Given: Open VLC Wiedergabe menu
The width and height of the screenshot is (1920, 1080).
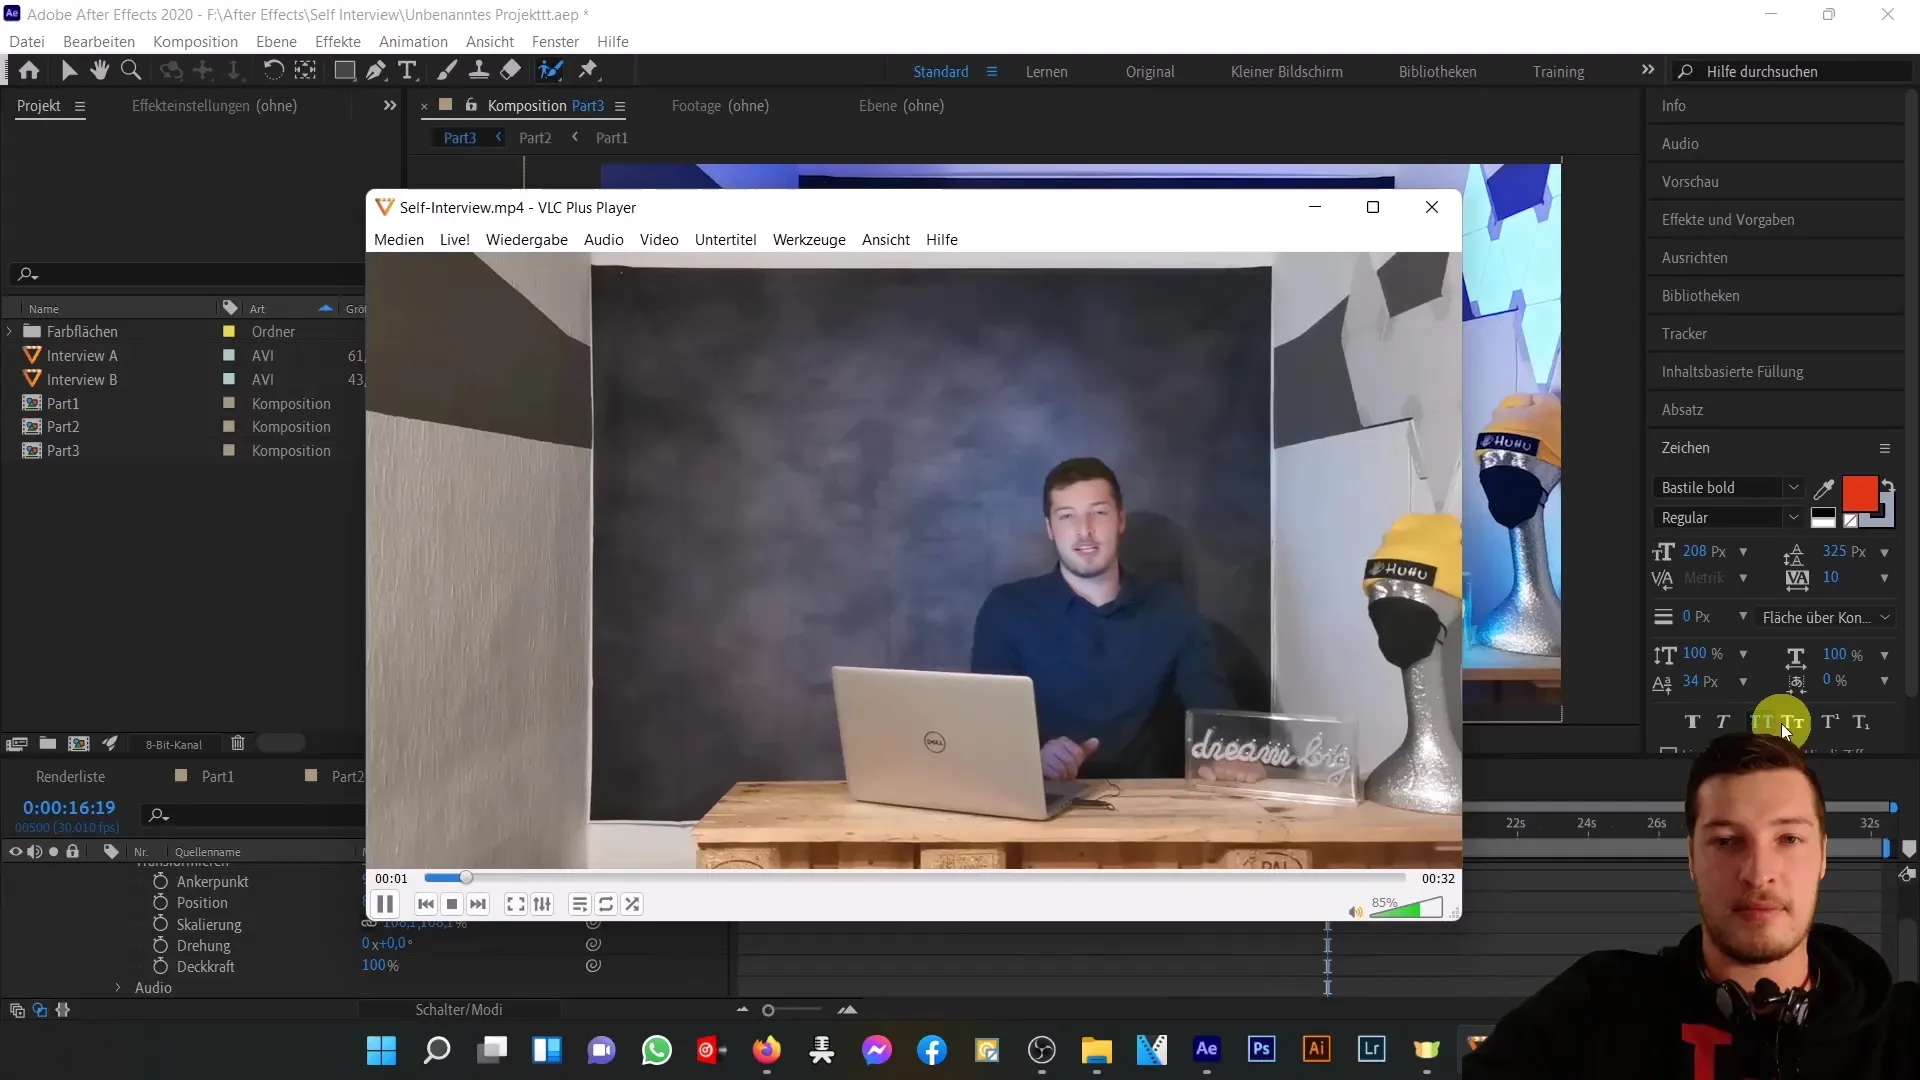Looking at the screenshot, I should coord(527,239).
